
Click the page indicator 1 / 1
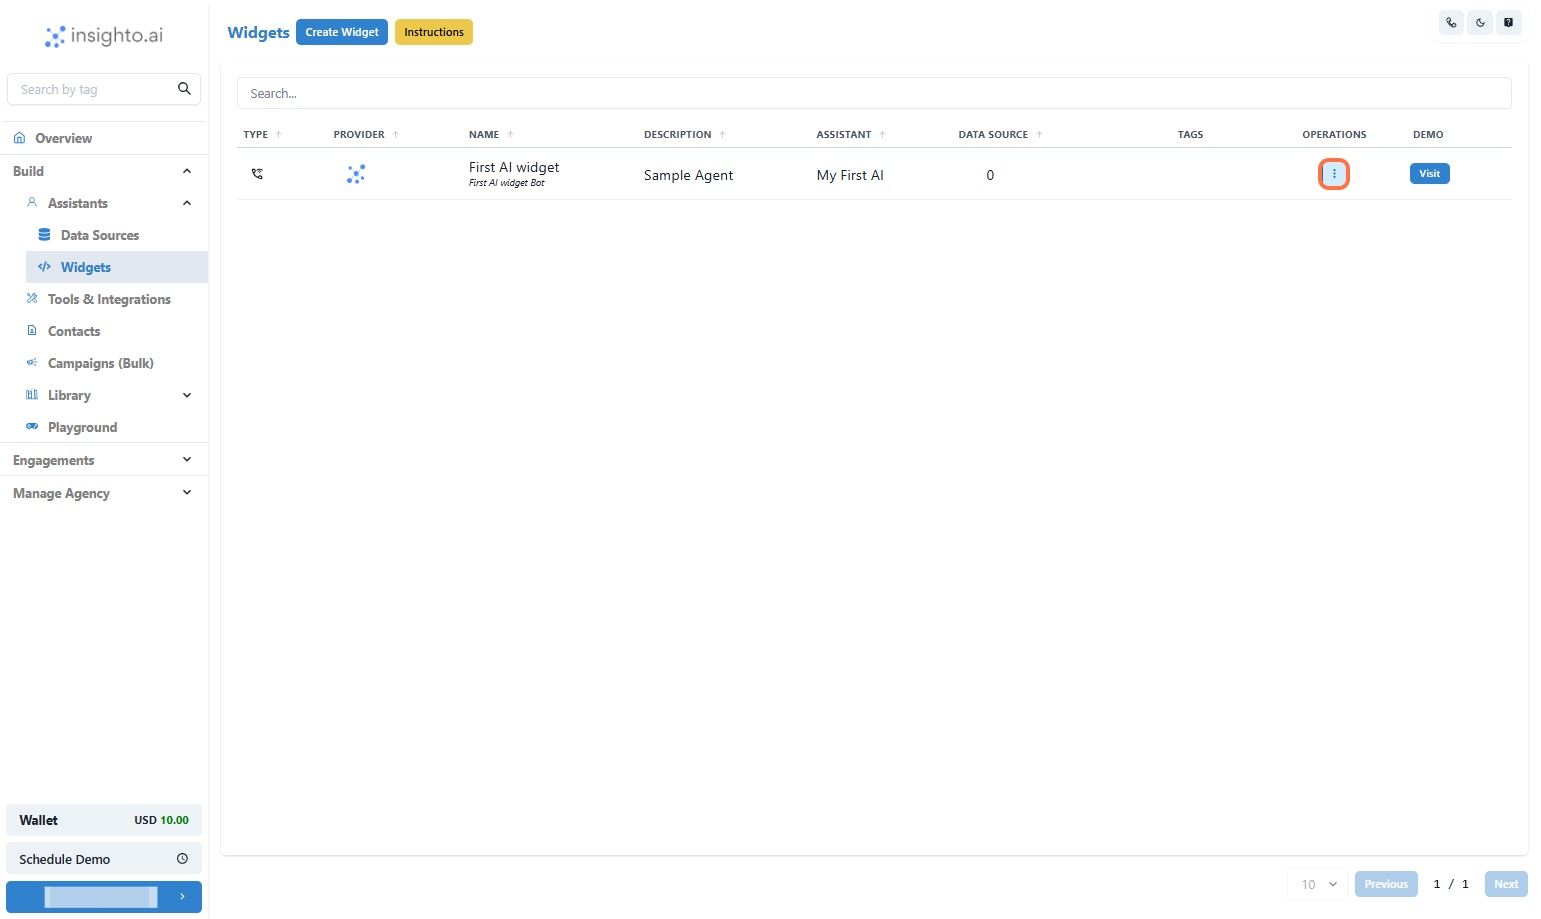click(1451, 884)
